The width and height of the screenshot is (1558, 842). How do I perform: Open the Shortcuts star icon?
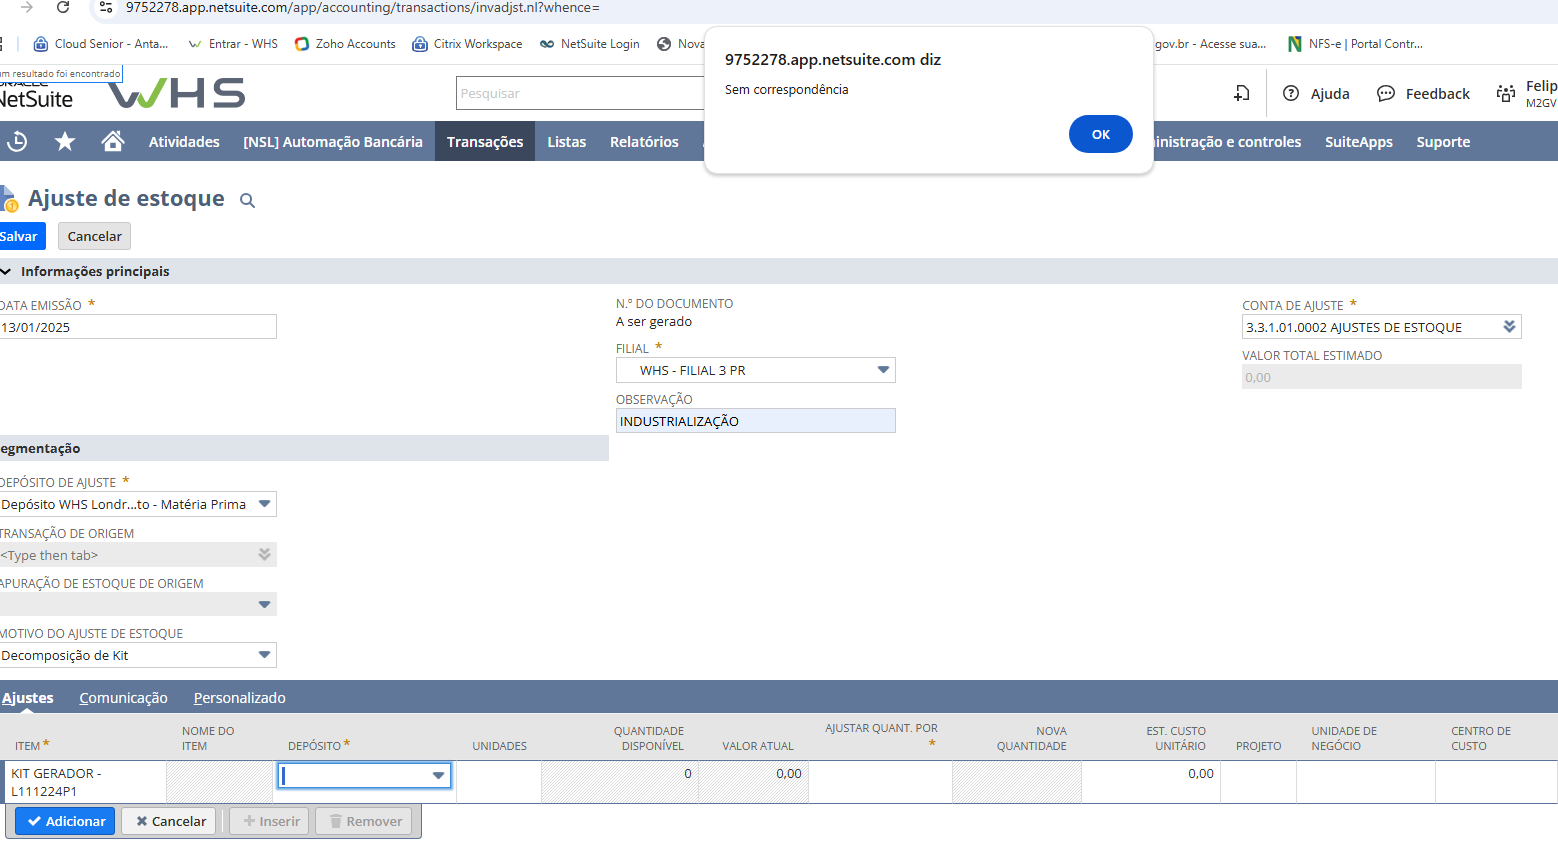(65, 142)
